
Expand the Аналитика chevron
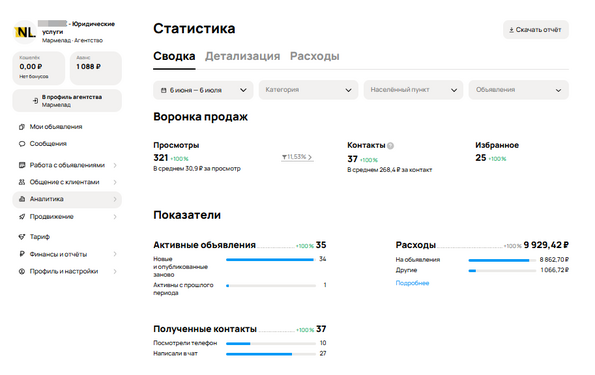coord(115,199)
